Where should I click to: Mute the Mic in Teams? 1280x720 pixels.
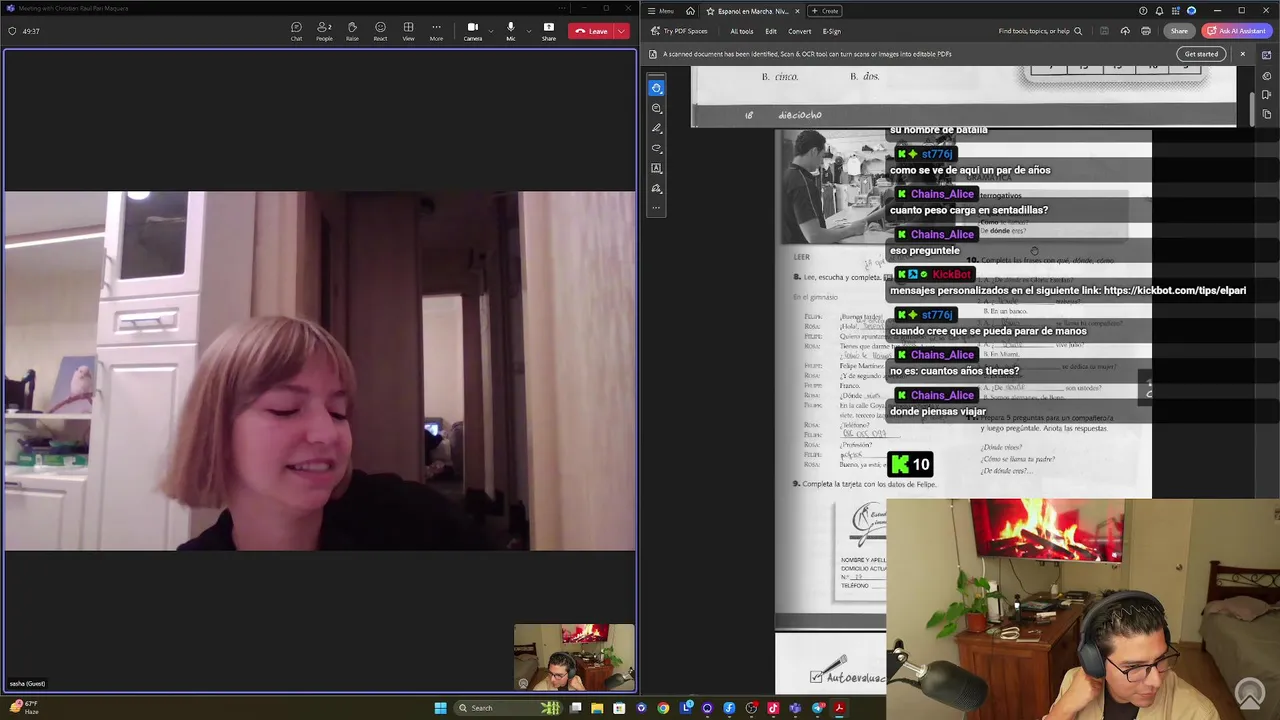[x=510, y=31]
